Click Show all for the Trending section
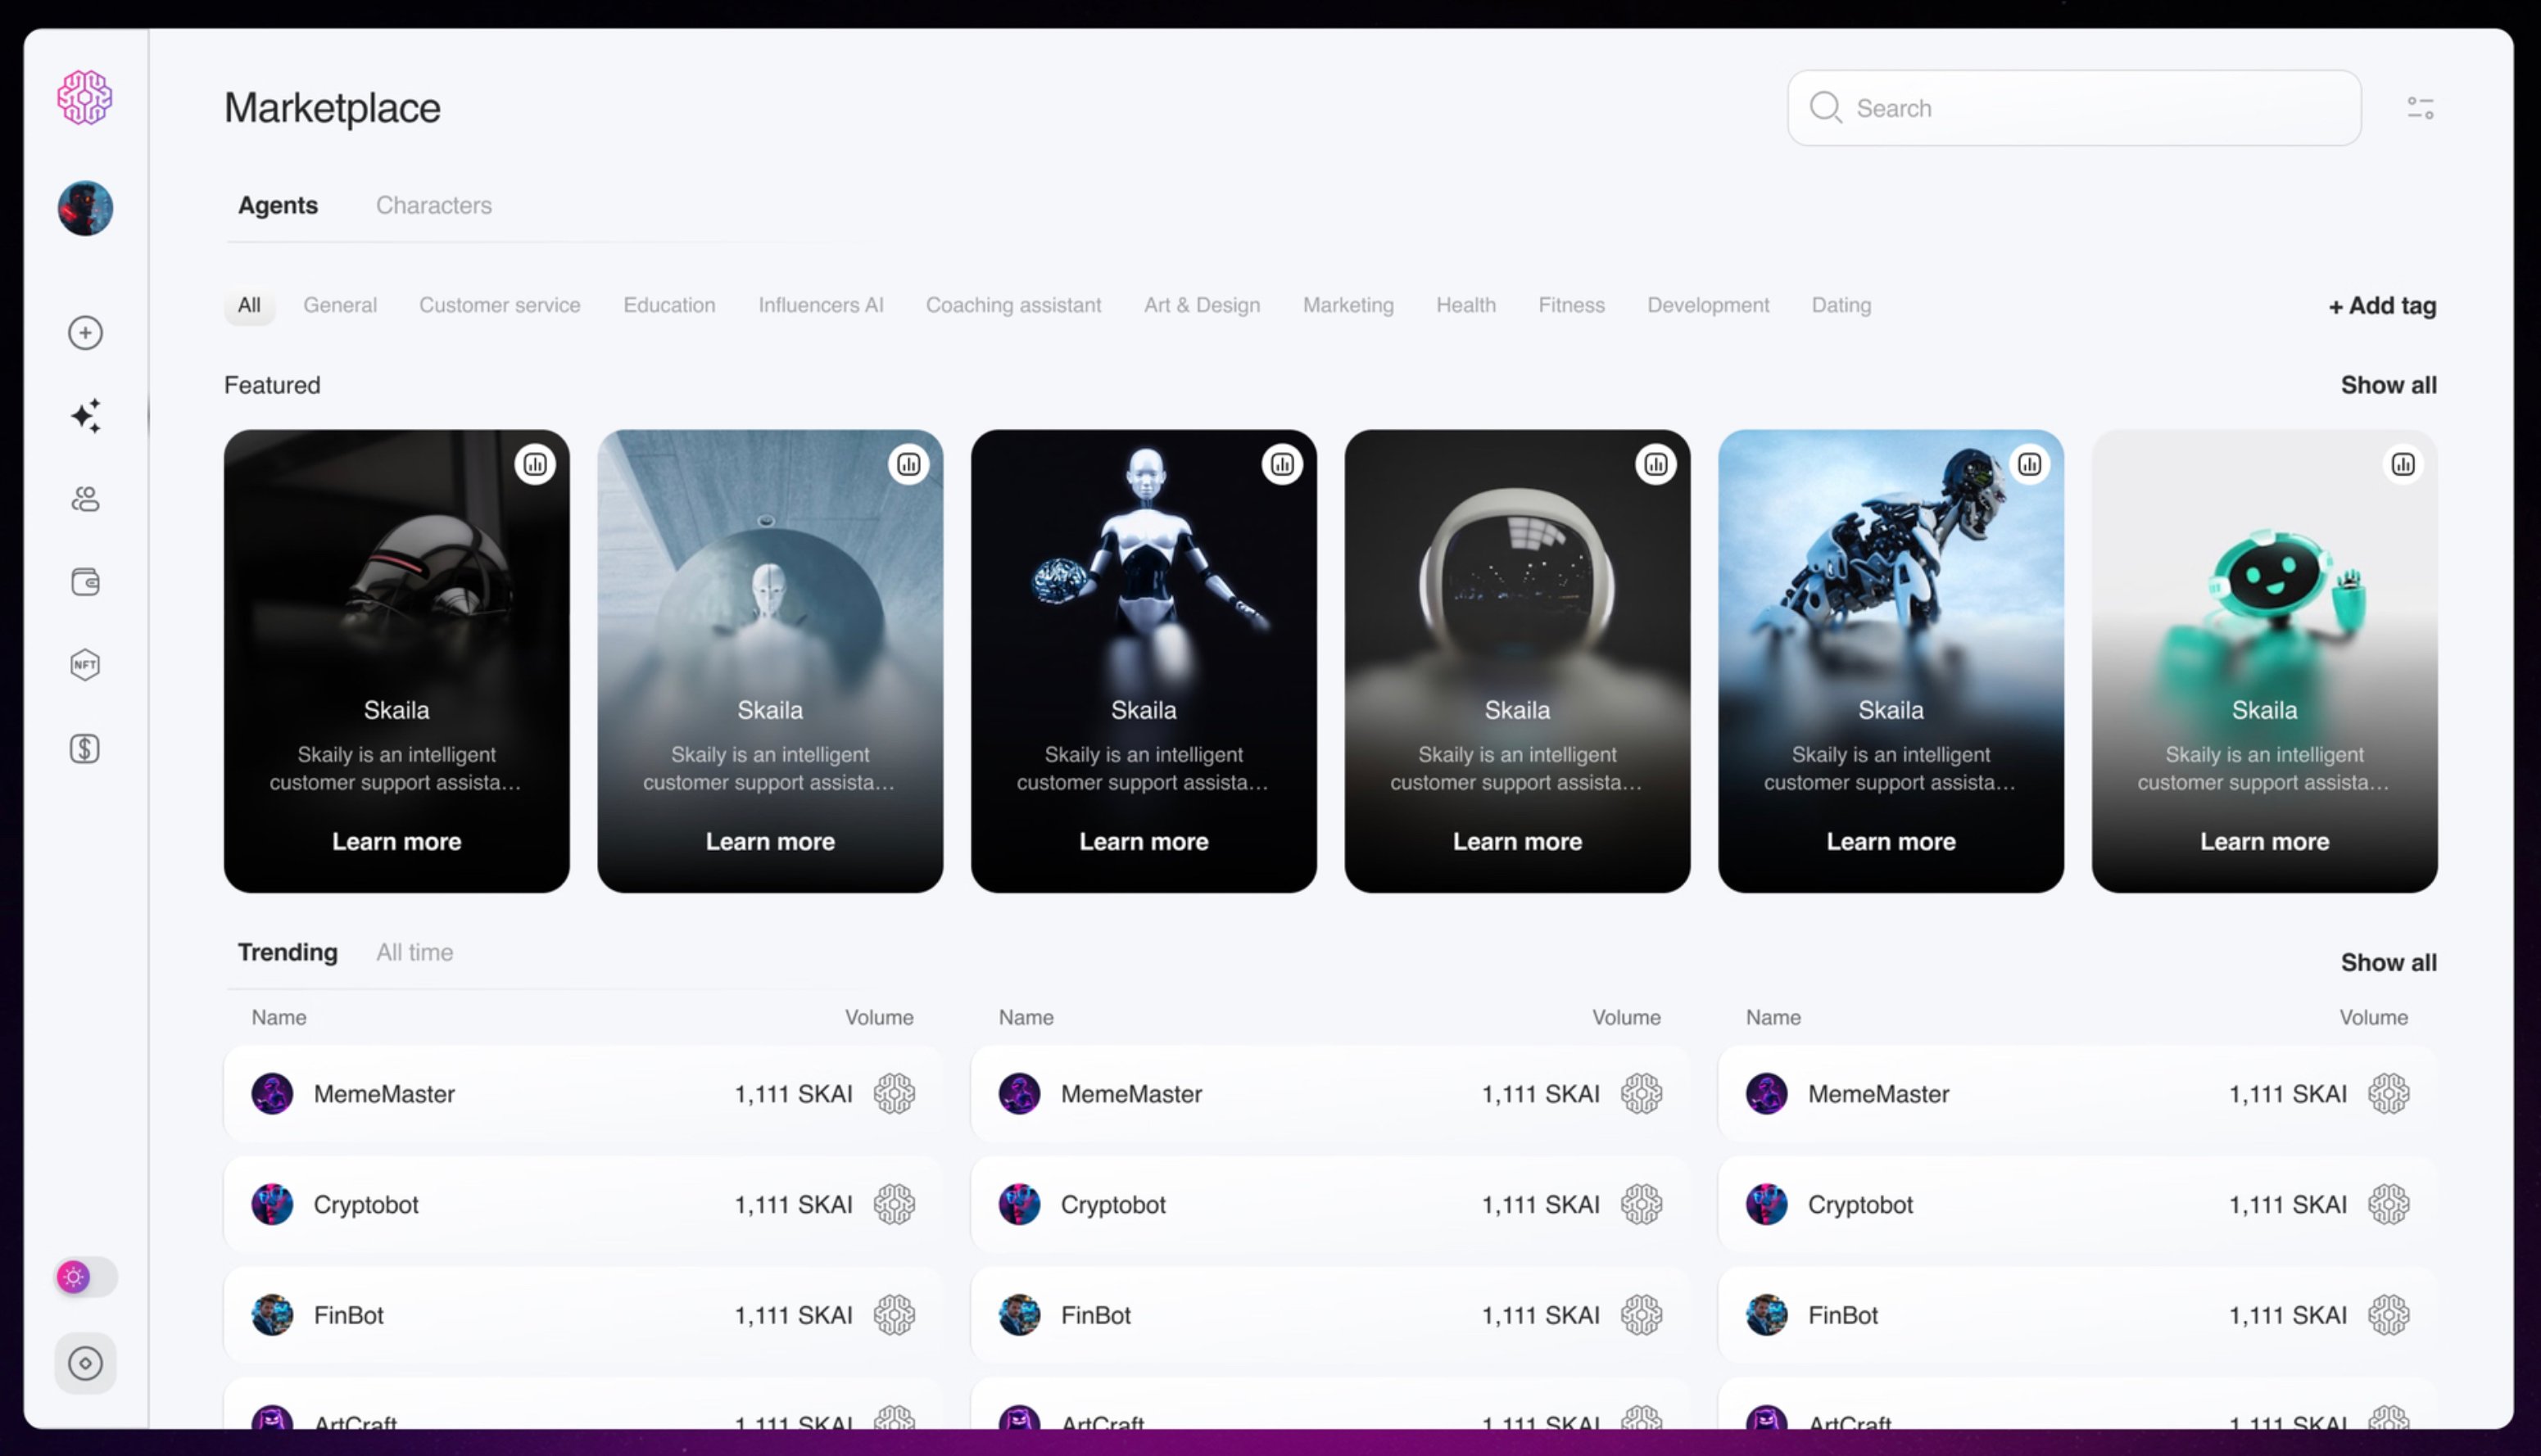 [2388, 962]
